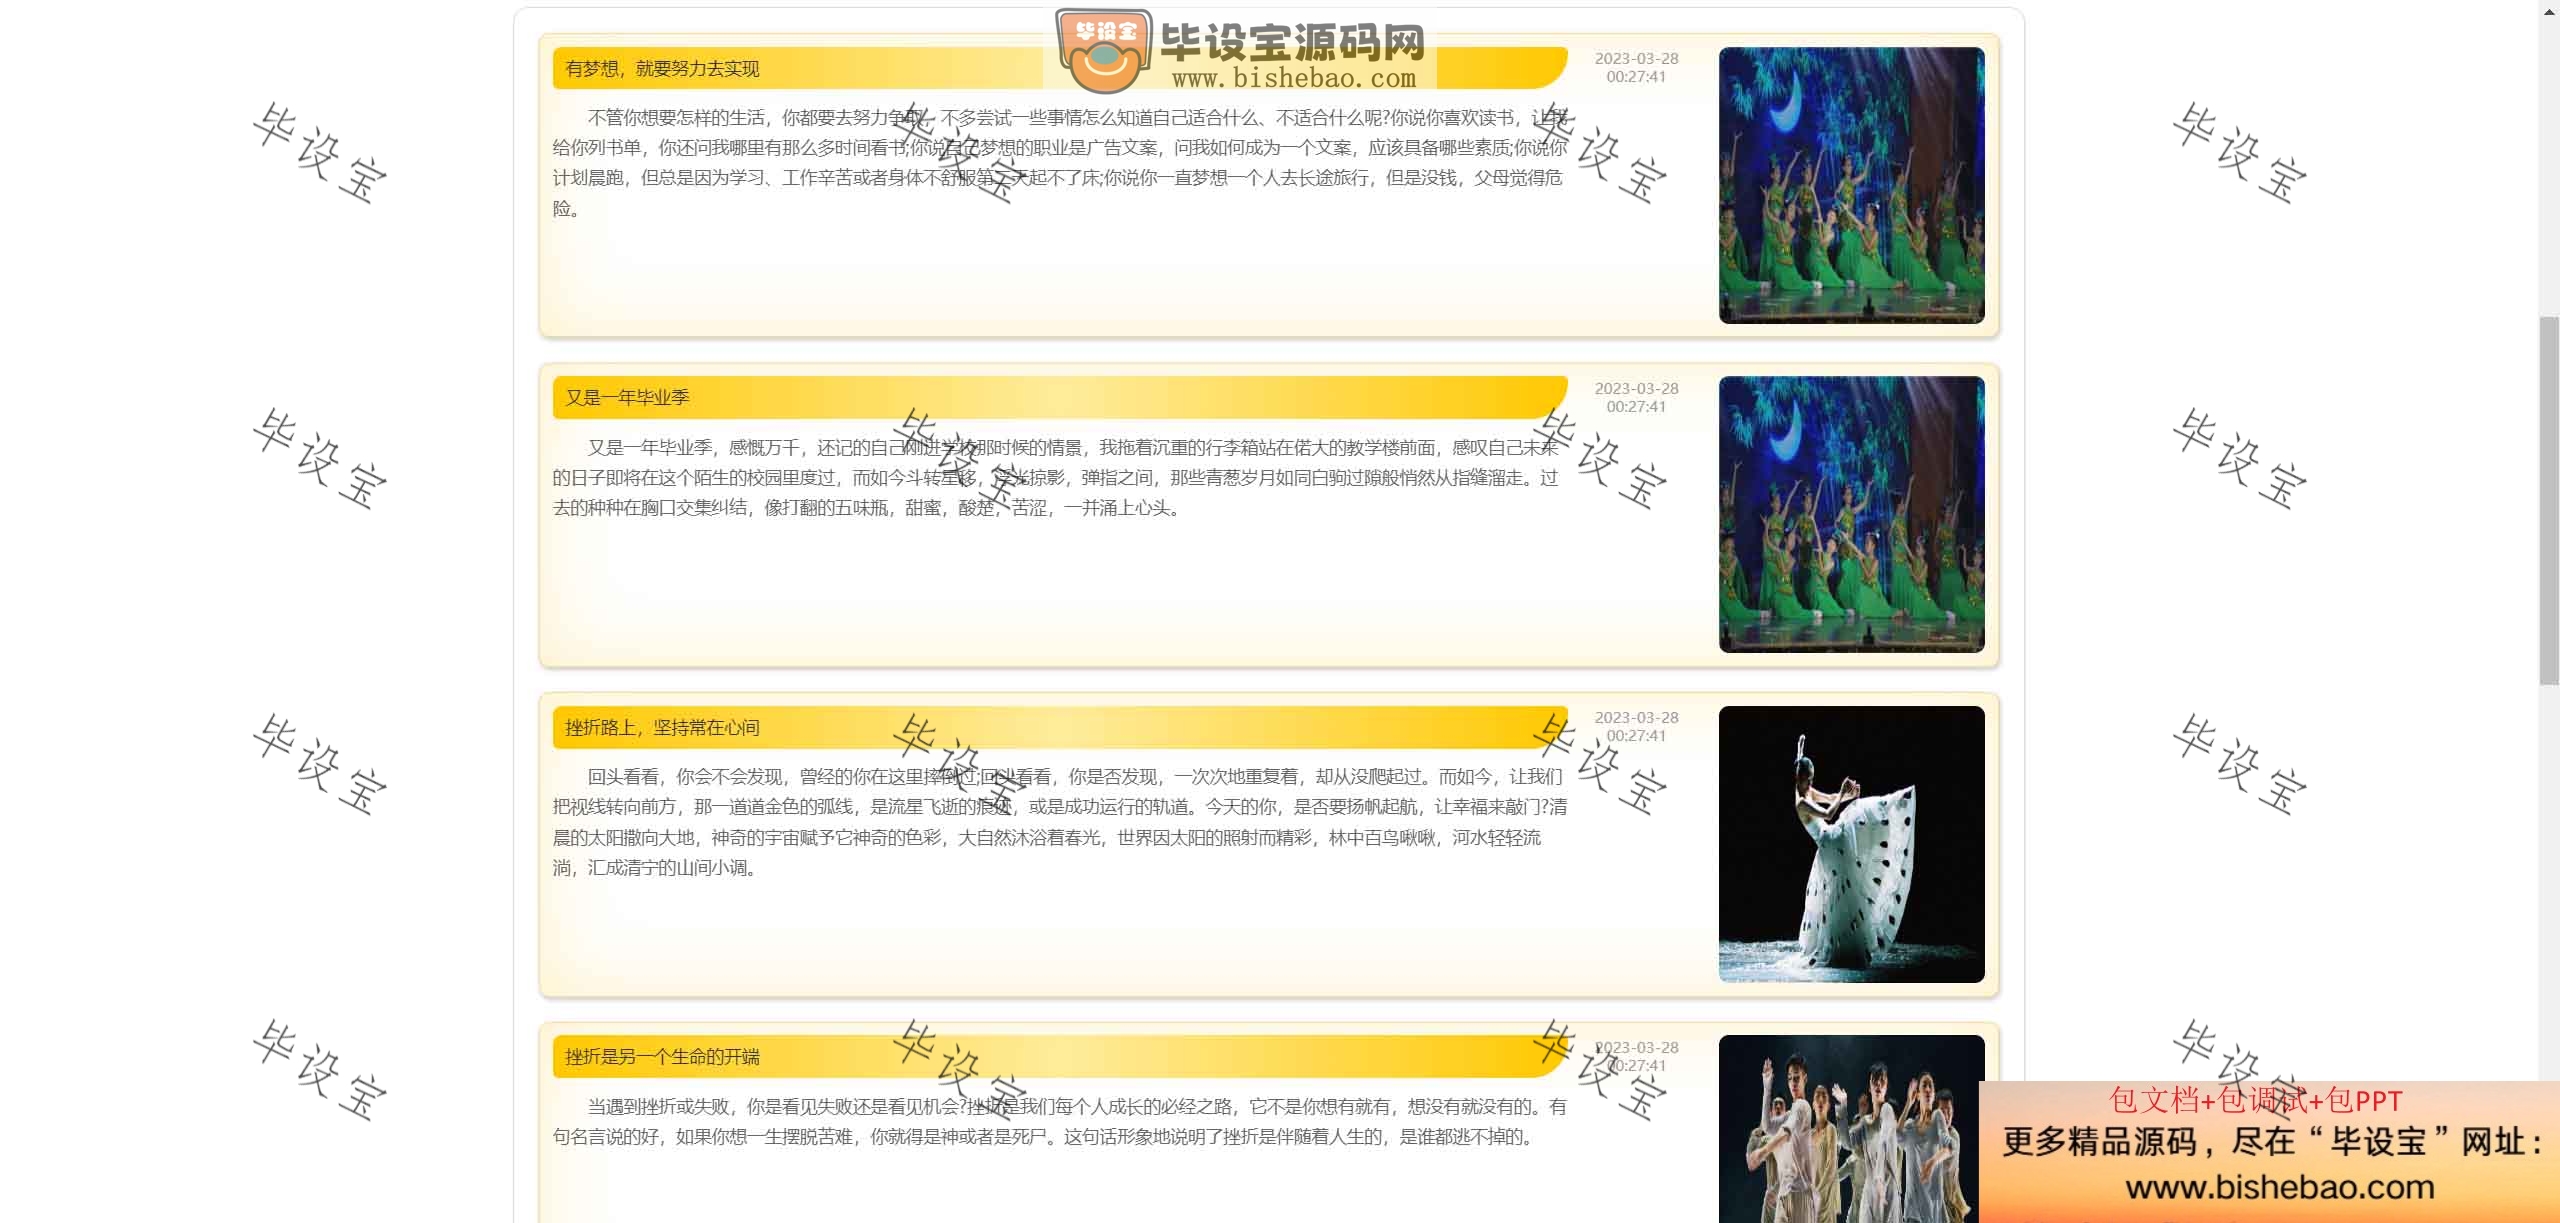Open the article titled 挫折路上，坚持常在心间
Screen dimensions: 2560x1223
point(662,728)
